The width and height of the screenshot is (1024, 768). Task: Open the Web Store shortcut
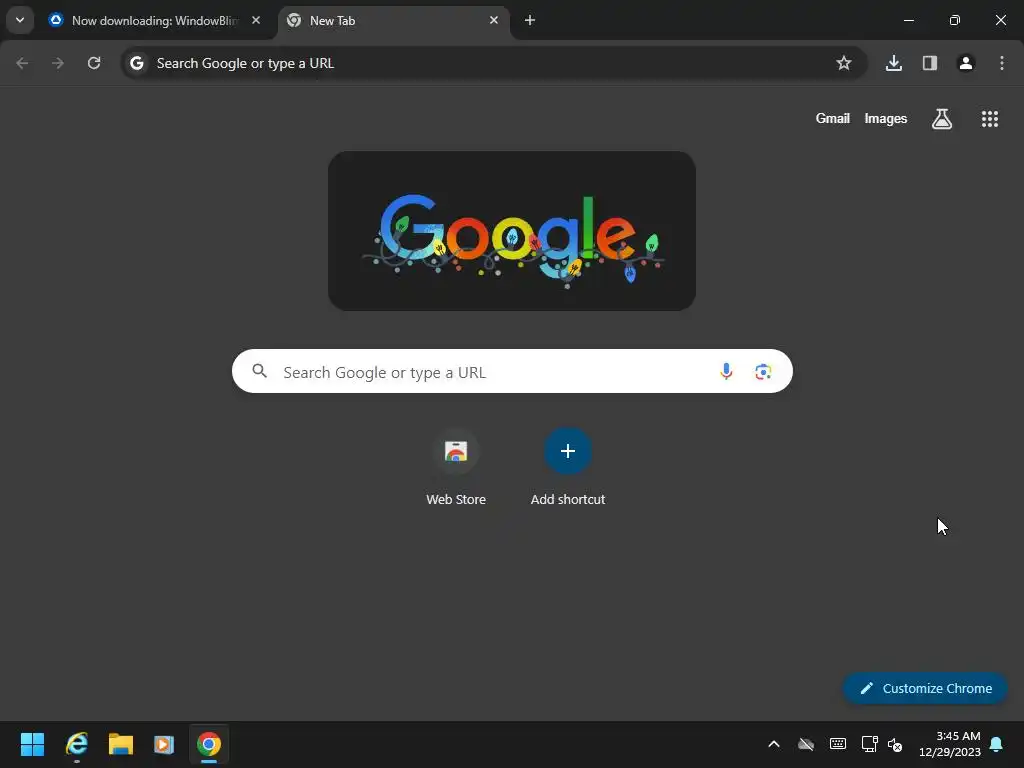pyautogui.click(x=456, y=468)
